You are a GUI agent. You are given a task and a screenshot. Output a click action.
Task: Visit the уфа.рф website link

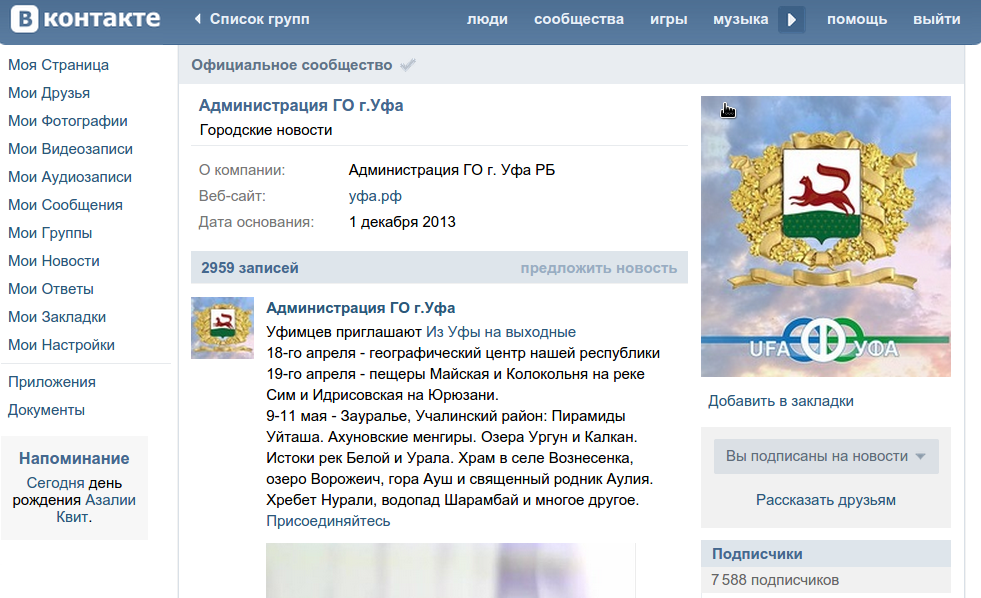(x=375, y=196)
